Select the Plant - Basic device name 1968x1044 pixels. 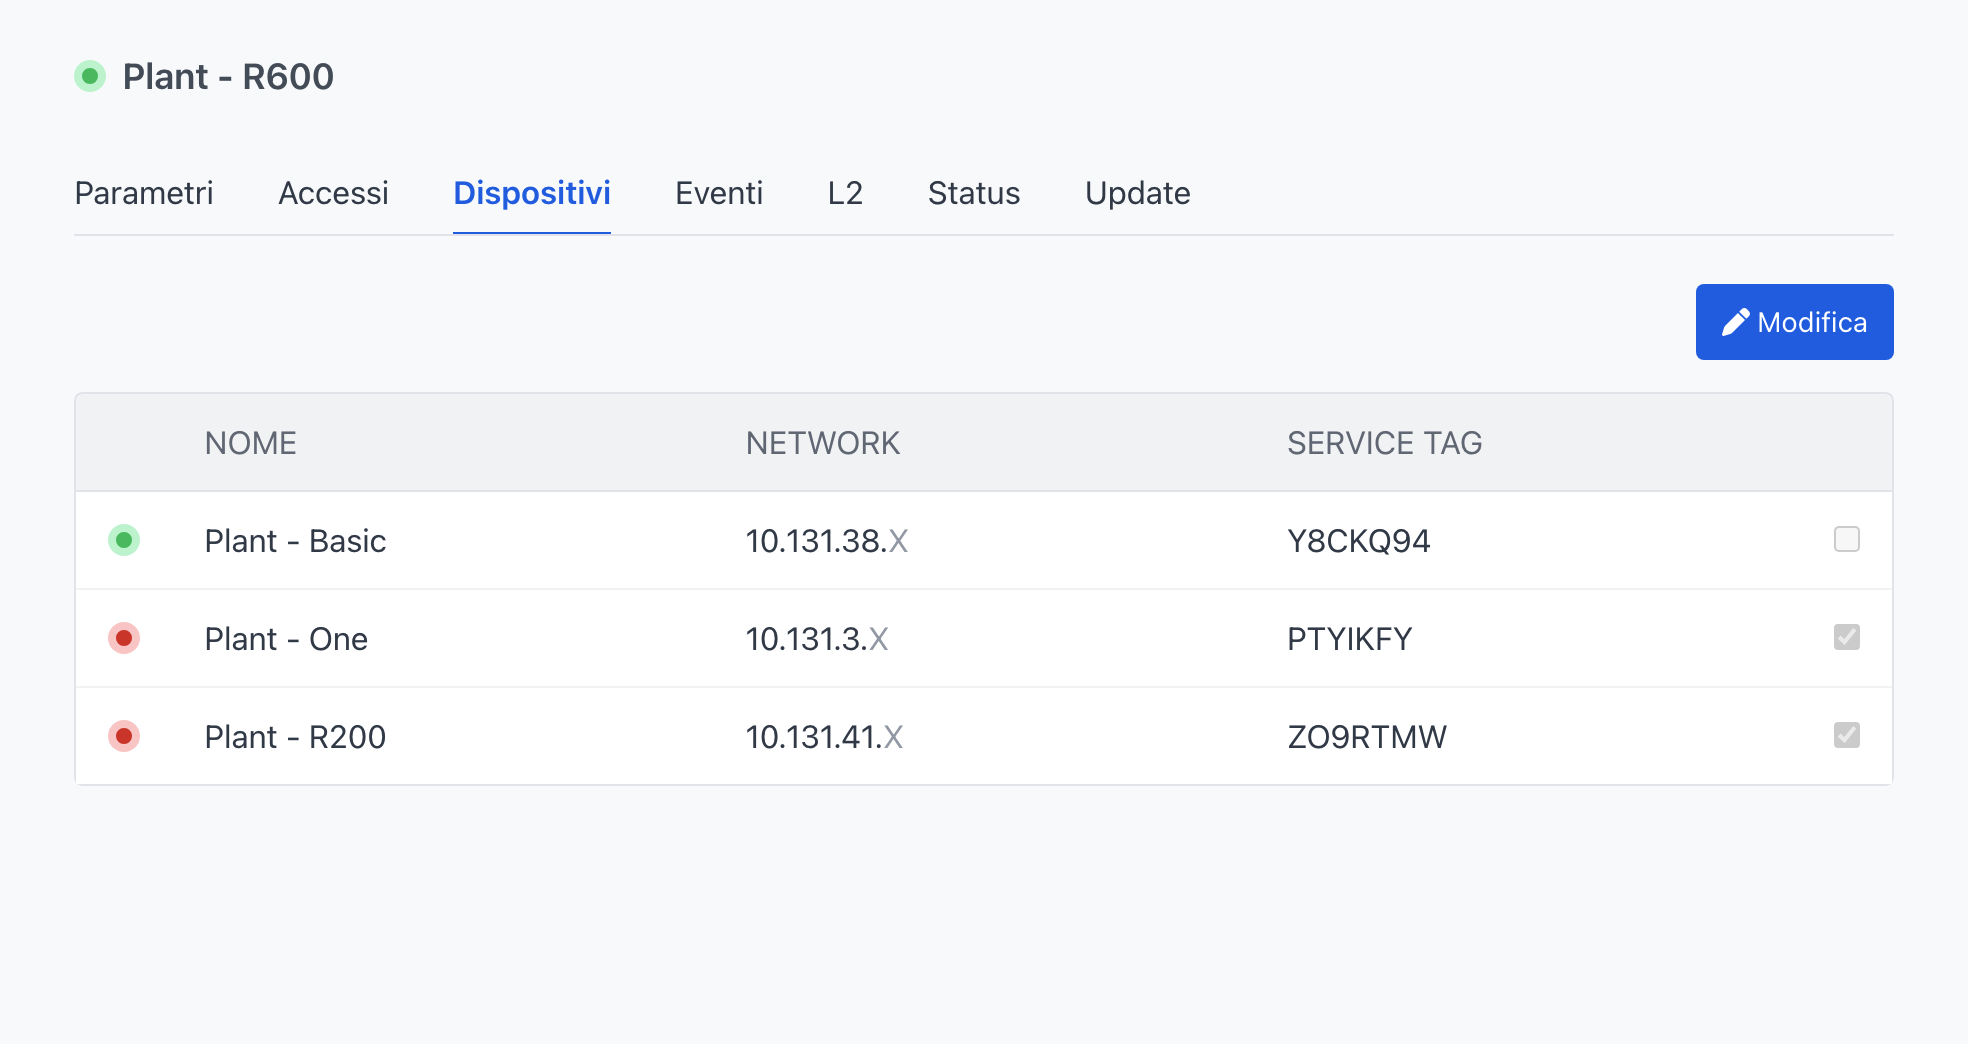(295, 541)
